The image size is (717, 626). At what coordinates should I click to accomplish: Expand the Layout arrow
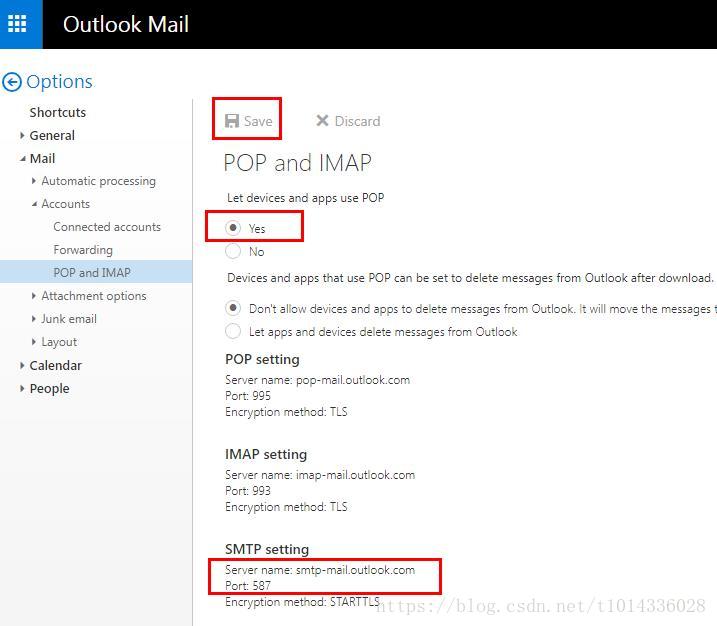(33, 342)
